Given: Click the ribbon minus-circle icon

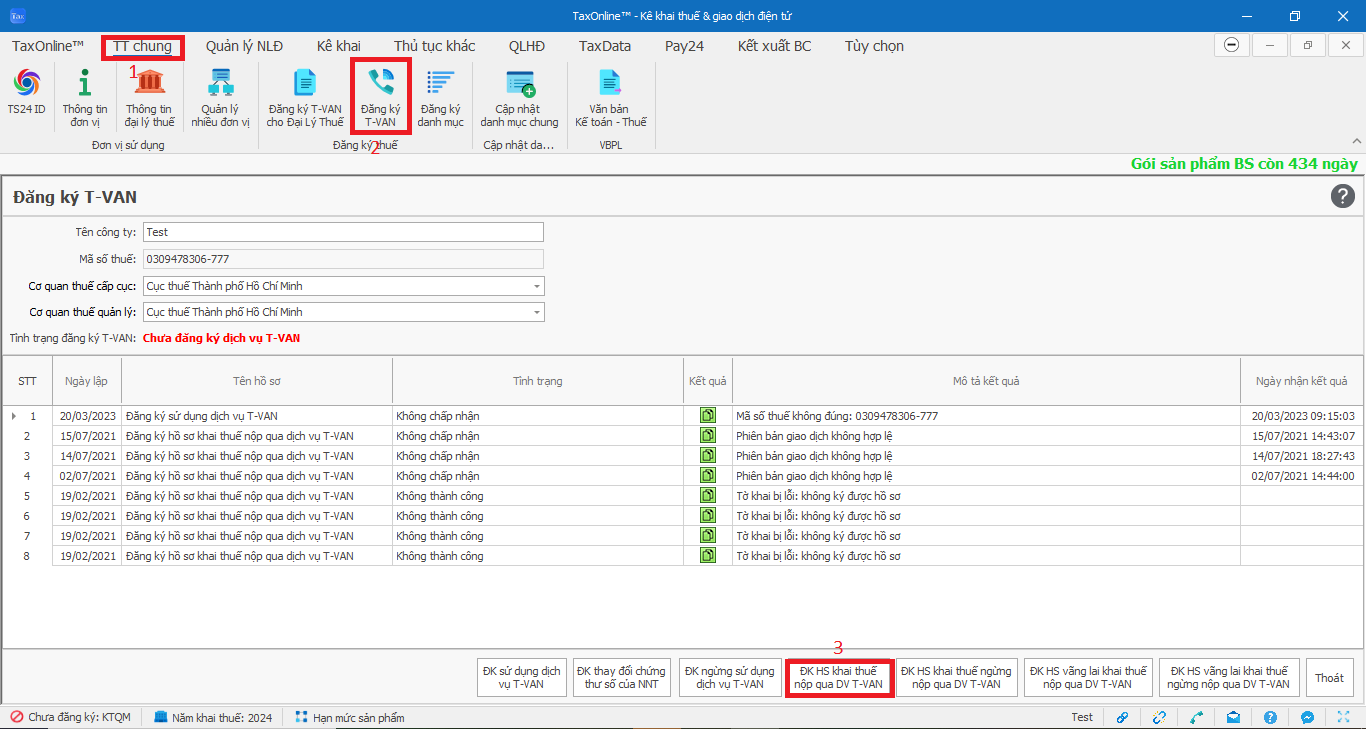Looking at the screenshot, I should tap(1232, 46).
